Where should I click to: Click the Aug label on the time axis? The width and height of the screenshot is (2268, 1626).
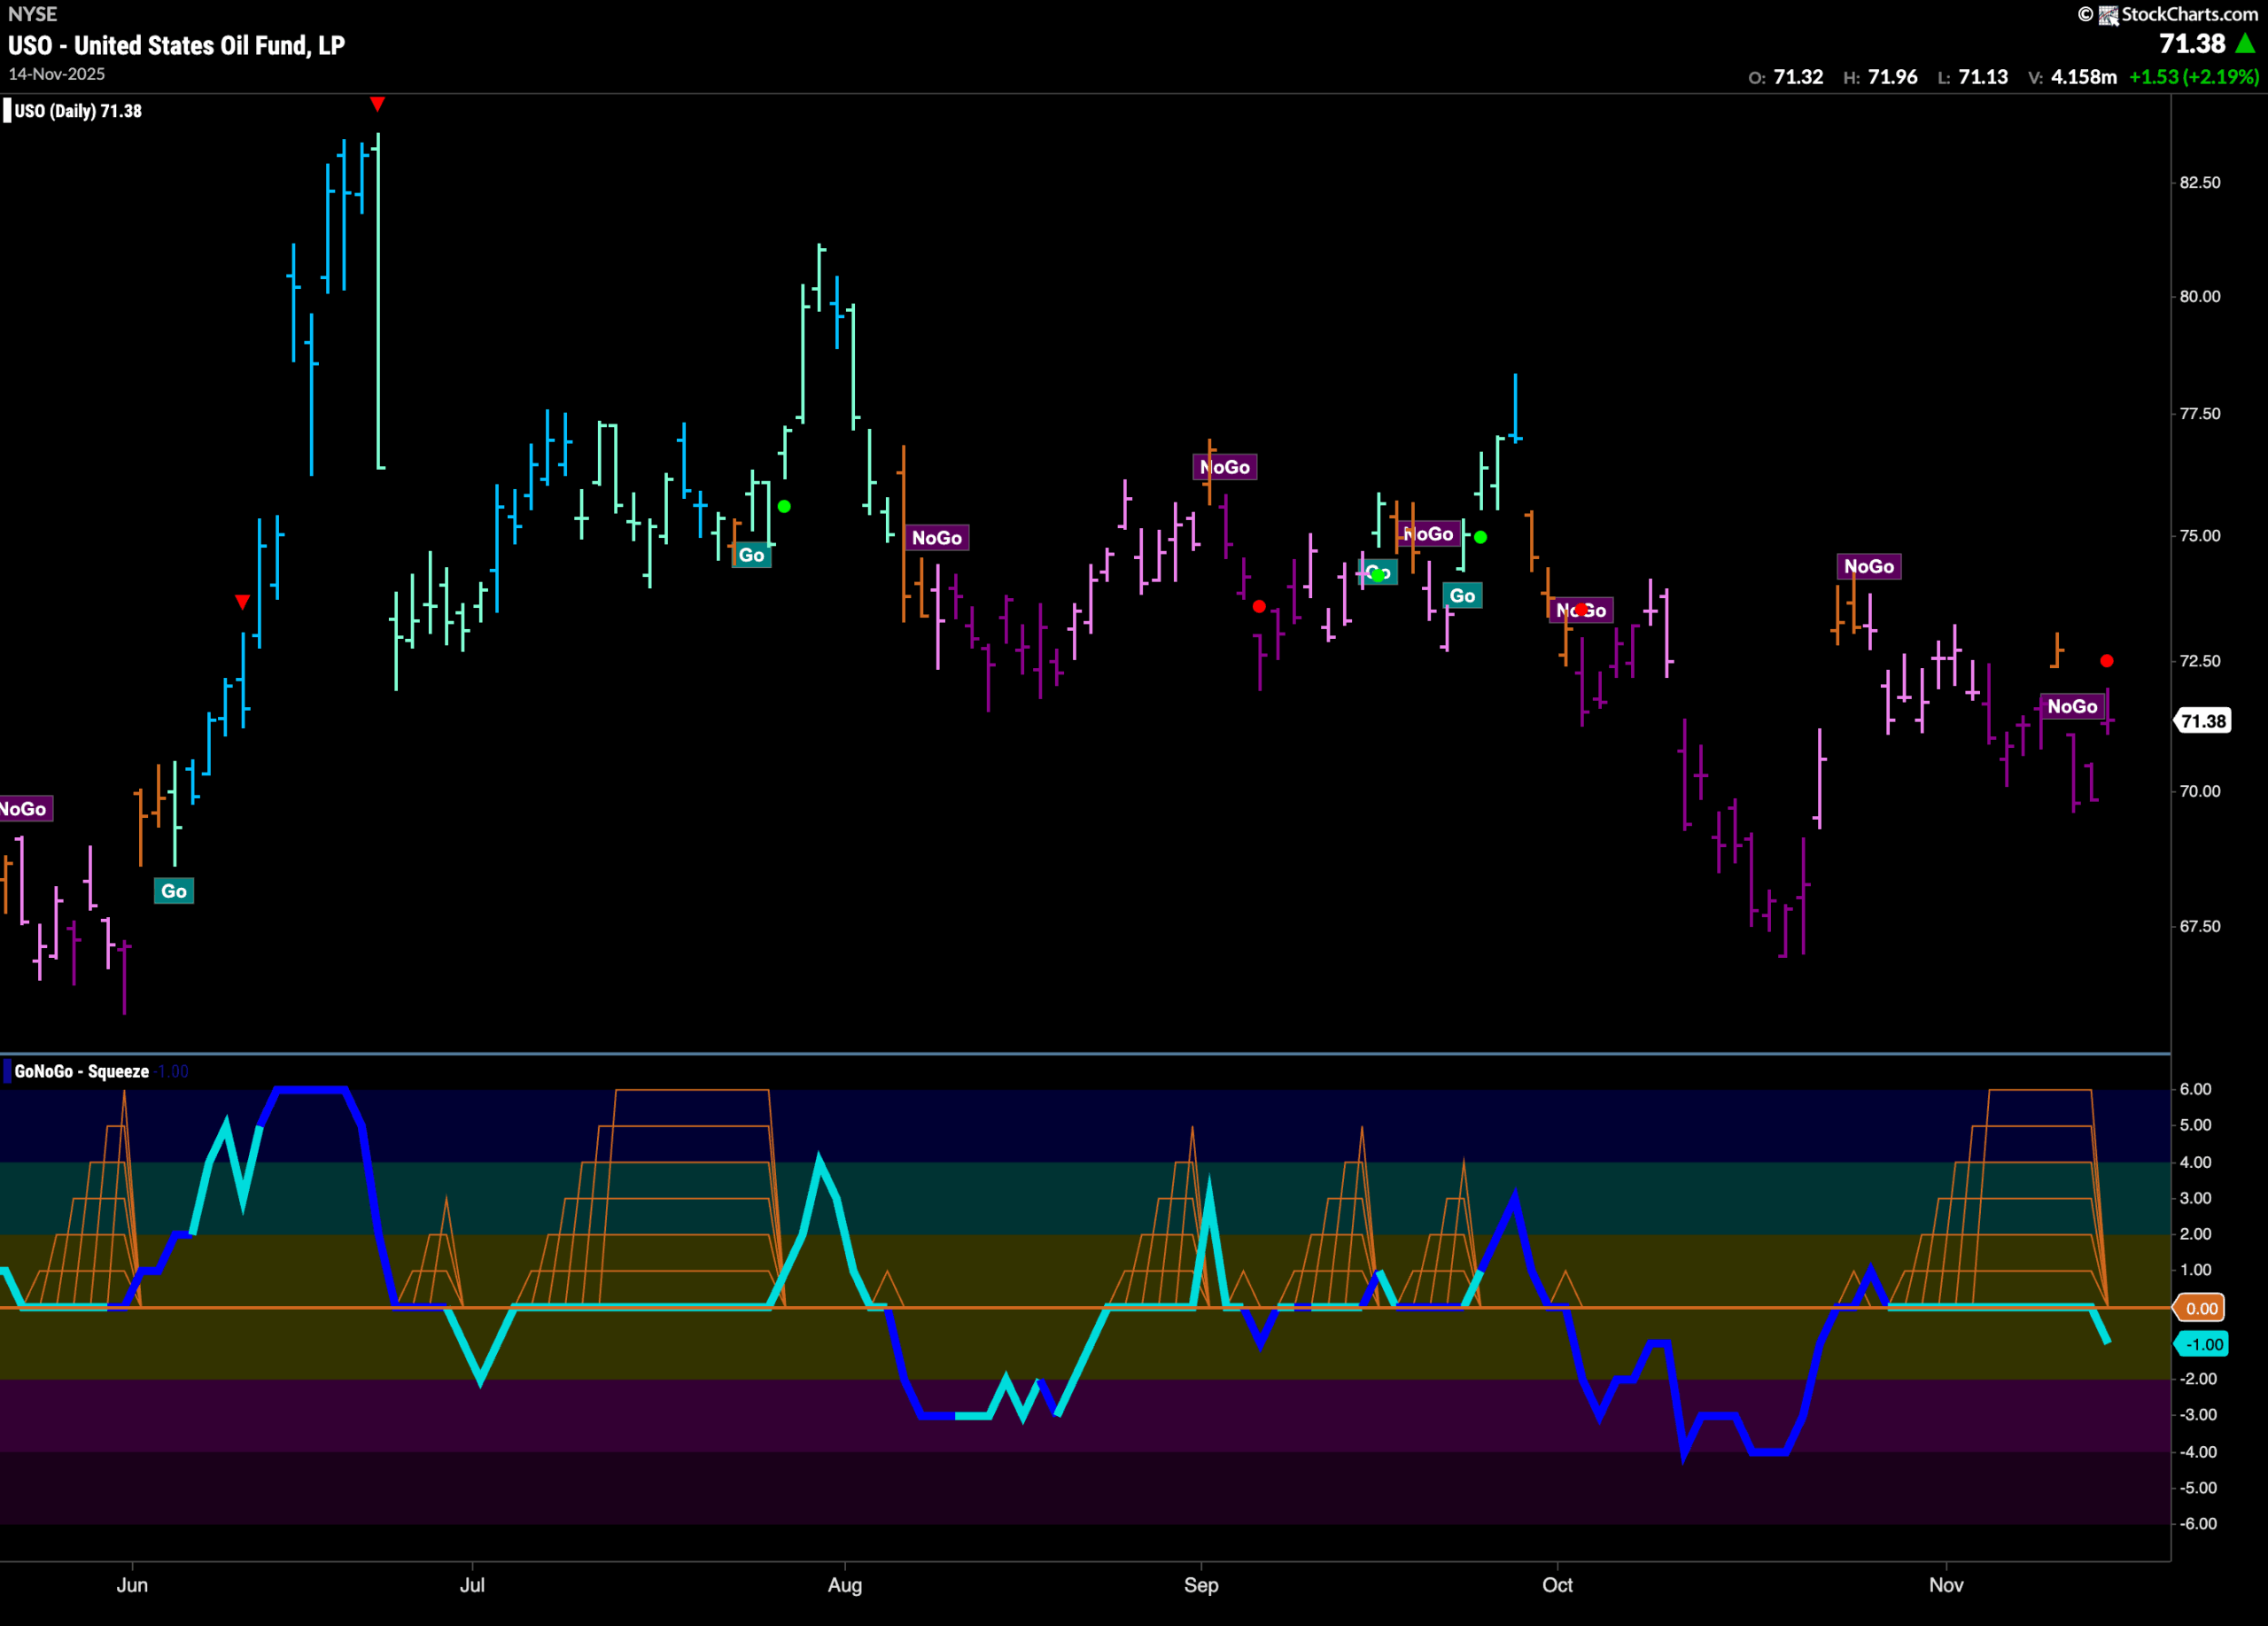tap(845, 1585)
